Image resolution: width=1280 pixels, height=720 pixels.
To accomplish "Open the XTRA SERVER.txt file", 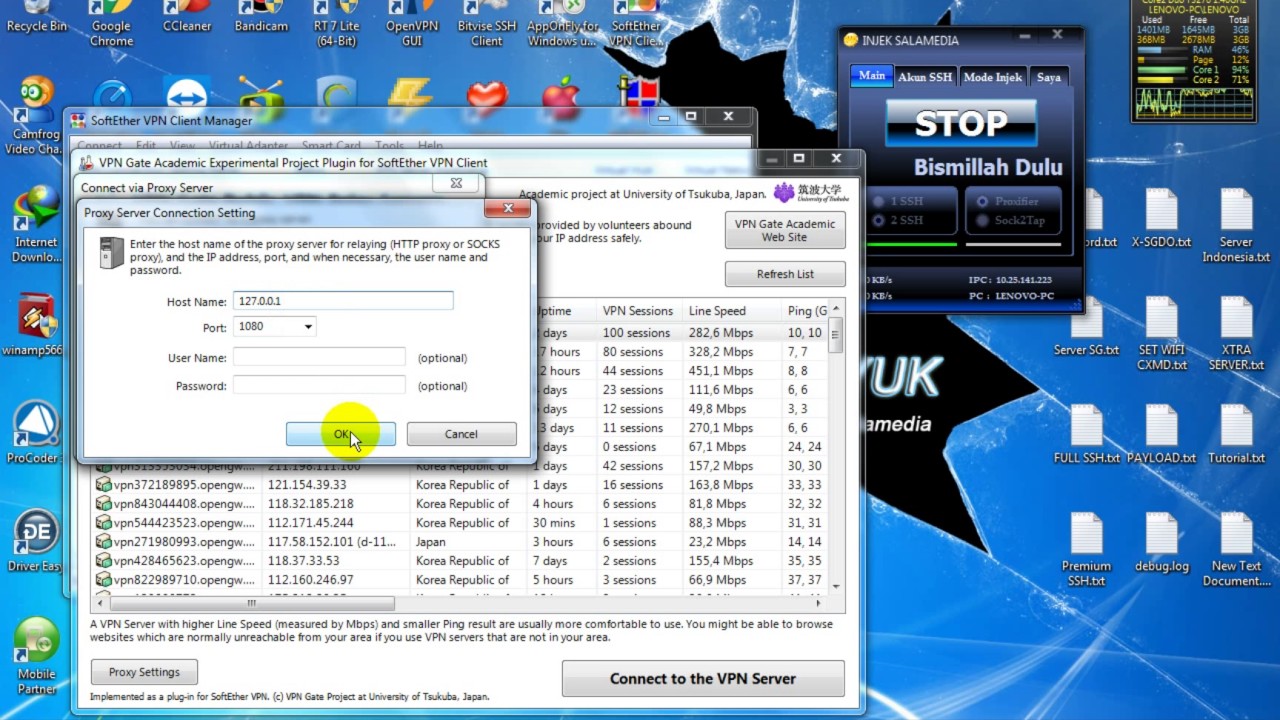I will [1236, 333].
